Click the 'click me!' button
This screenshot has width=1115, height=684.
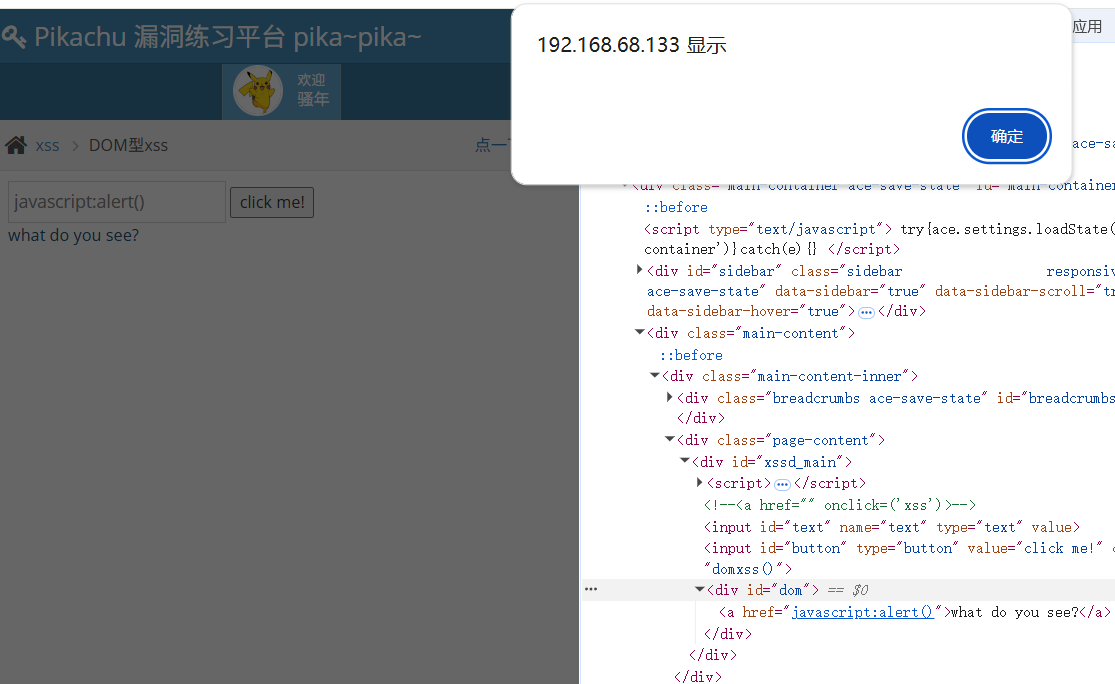click(272, 203)
